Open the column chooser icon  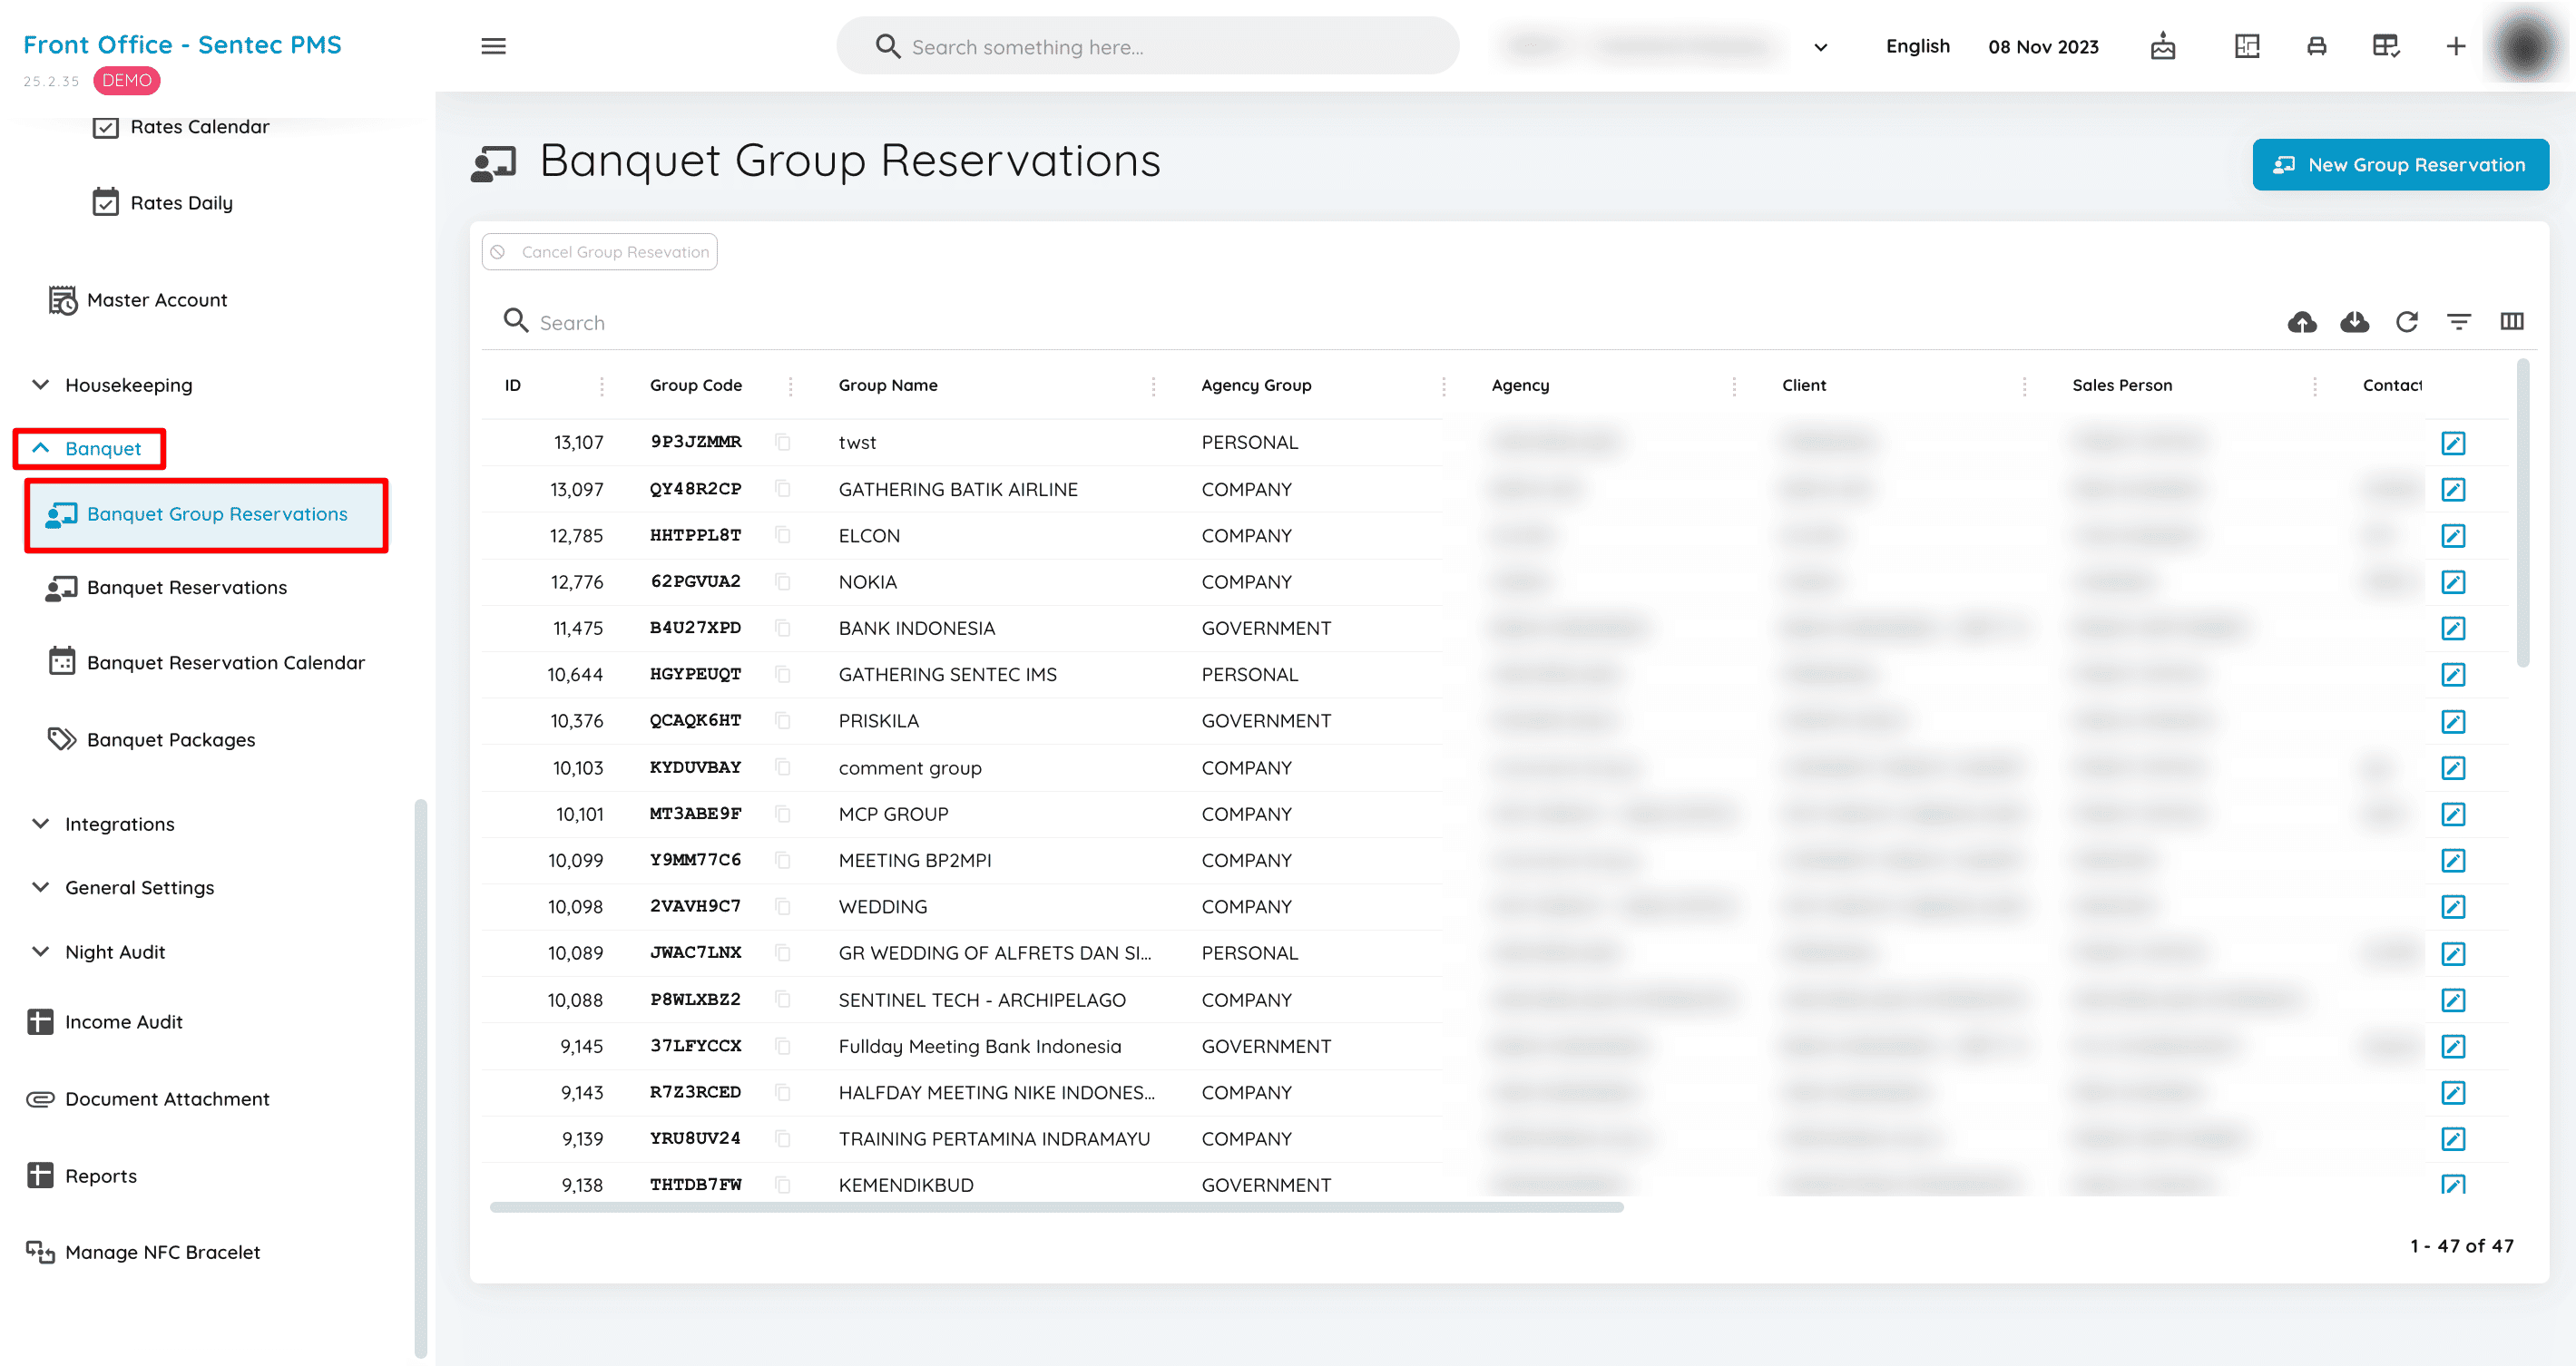pyautogui.click(x=2511, y=321)
